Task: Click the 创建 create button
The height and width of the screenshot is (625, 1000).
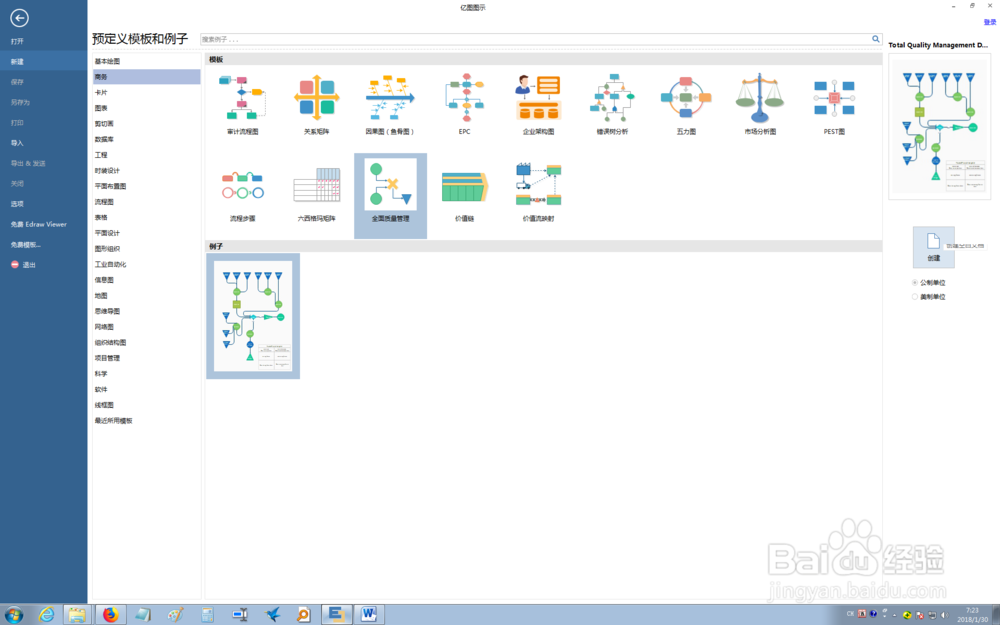Action: (934, 247)
